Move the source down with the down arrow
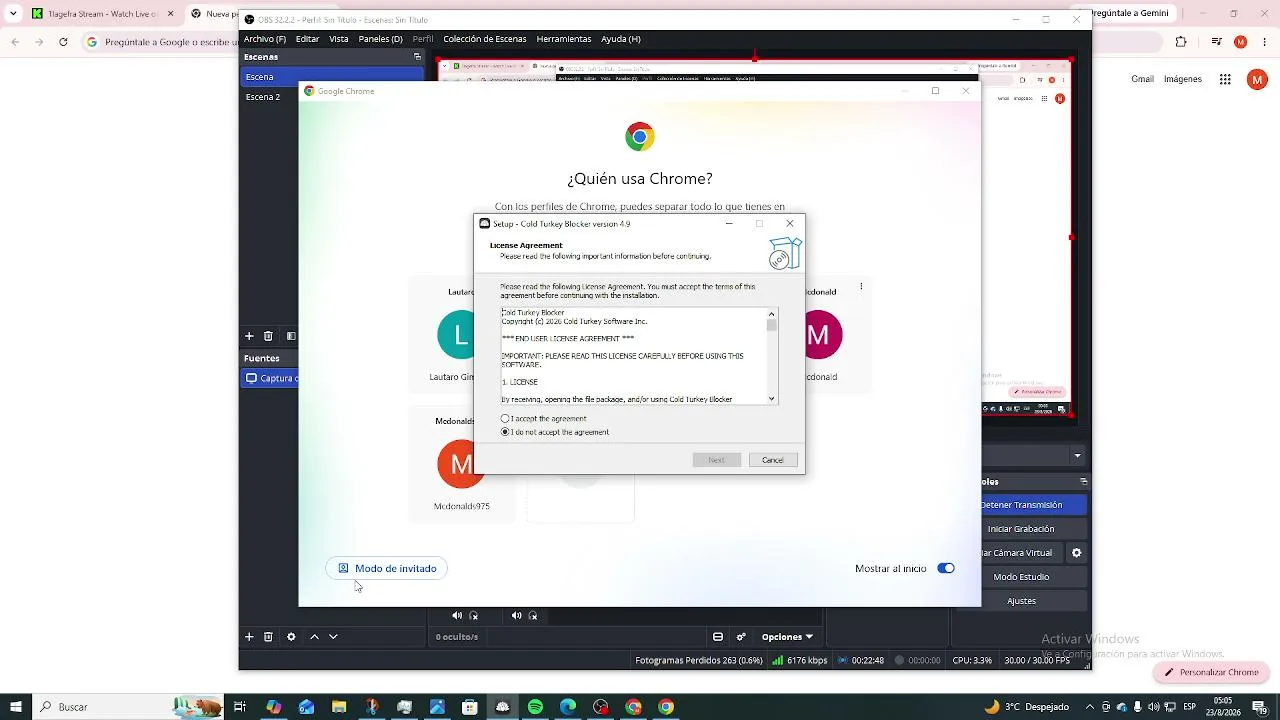The image size is (1280, 720). tap(333, 637)
